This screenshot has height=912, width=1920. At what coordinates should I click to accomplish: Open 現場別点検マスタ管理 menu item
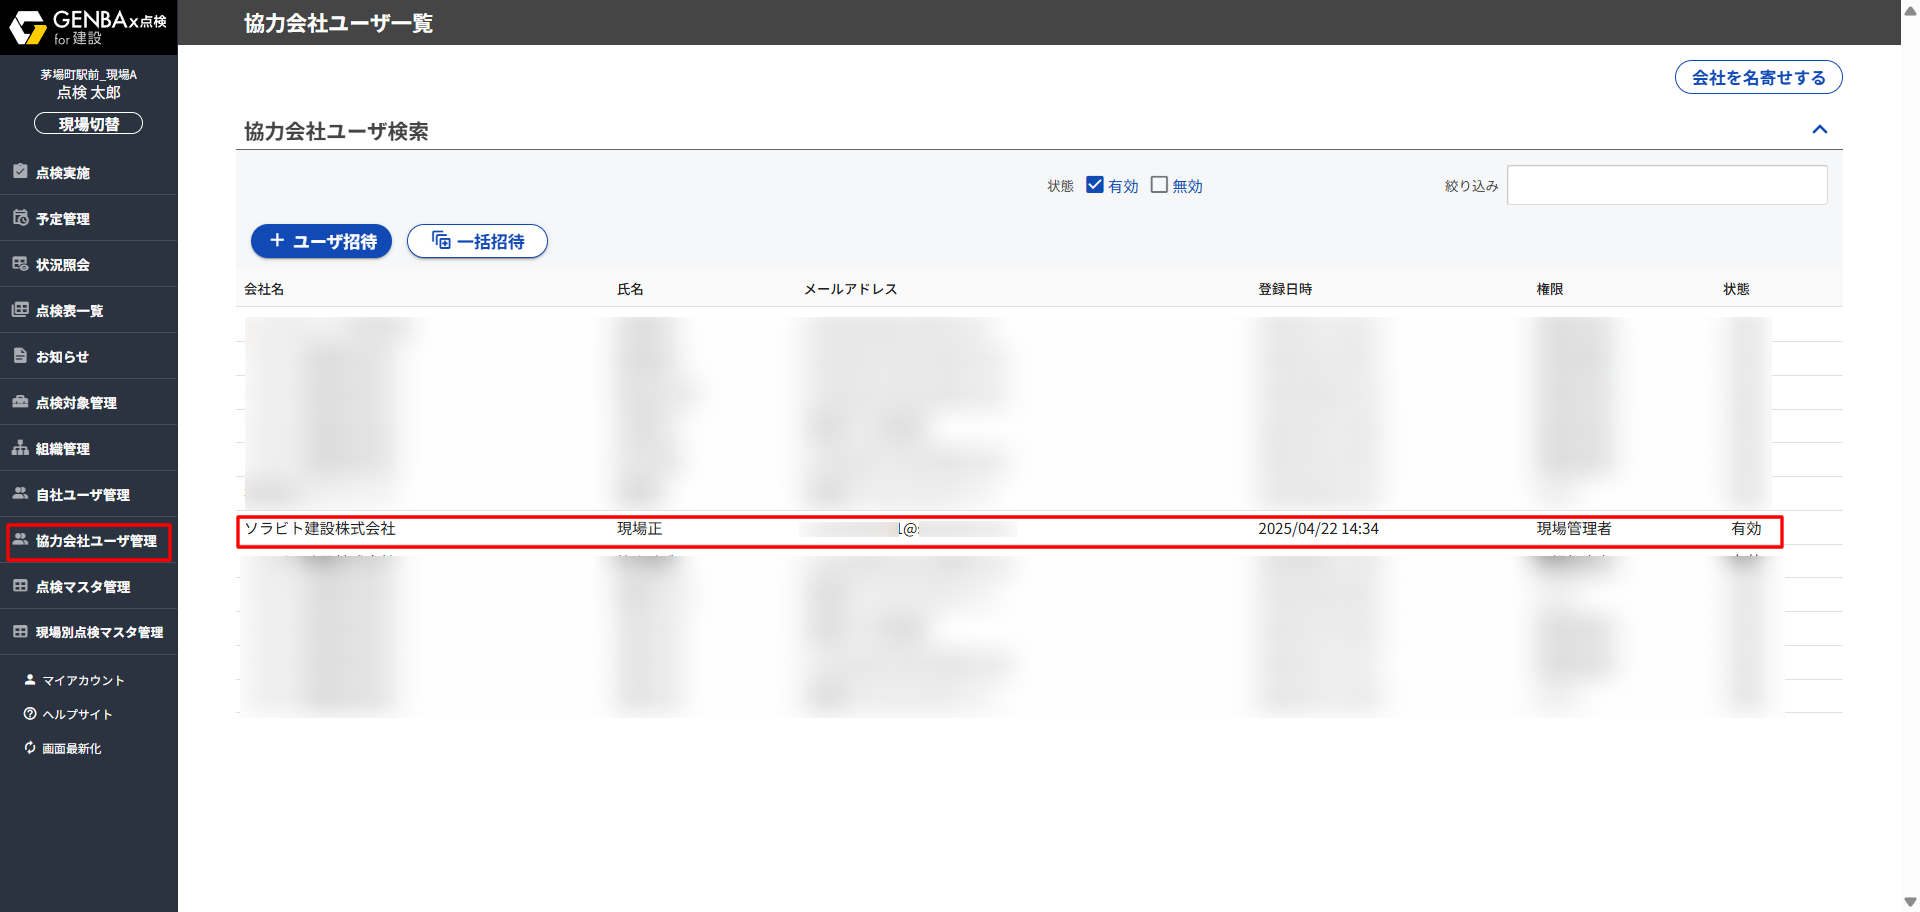click(x=99, y=633)
